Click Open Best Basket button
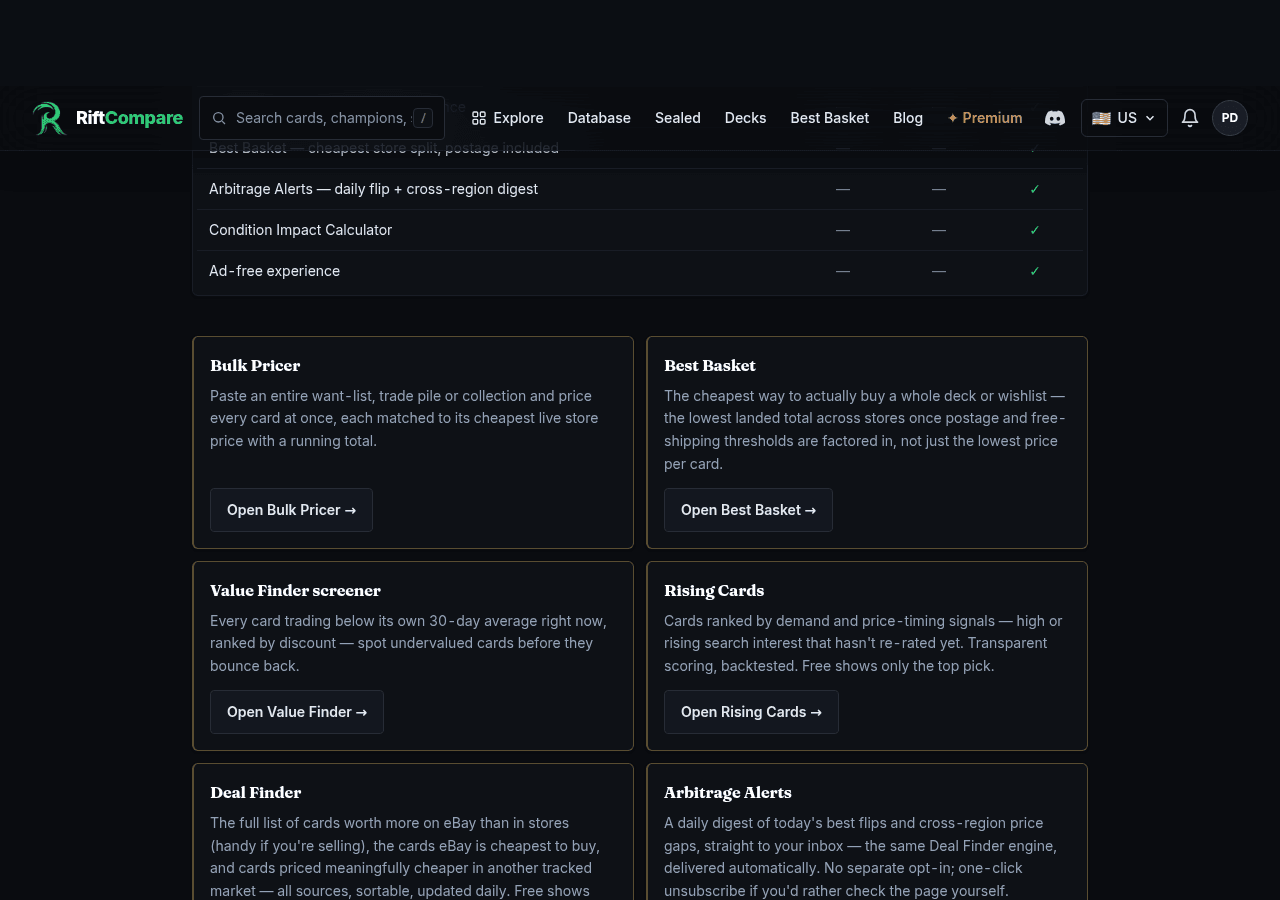Image resolution: width=1280 pixels, height=900 pixels. point(748,510)
